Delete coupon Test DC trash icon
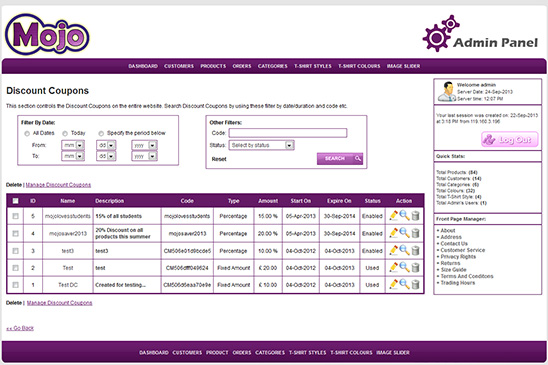The height and width of the screenshot is (365, 548). point(415,284)
